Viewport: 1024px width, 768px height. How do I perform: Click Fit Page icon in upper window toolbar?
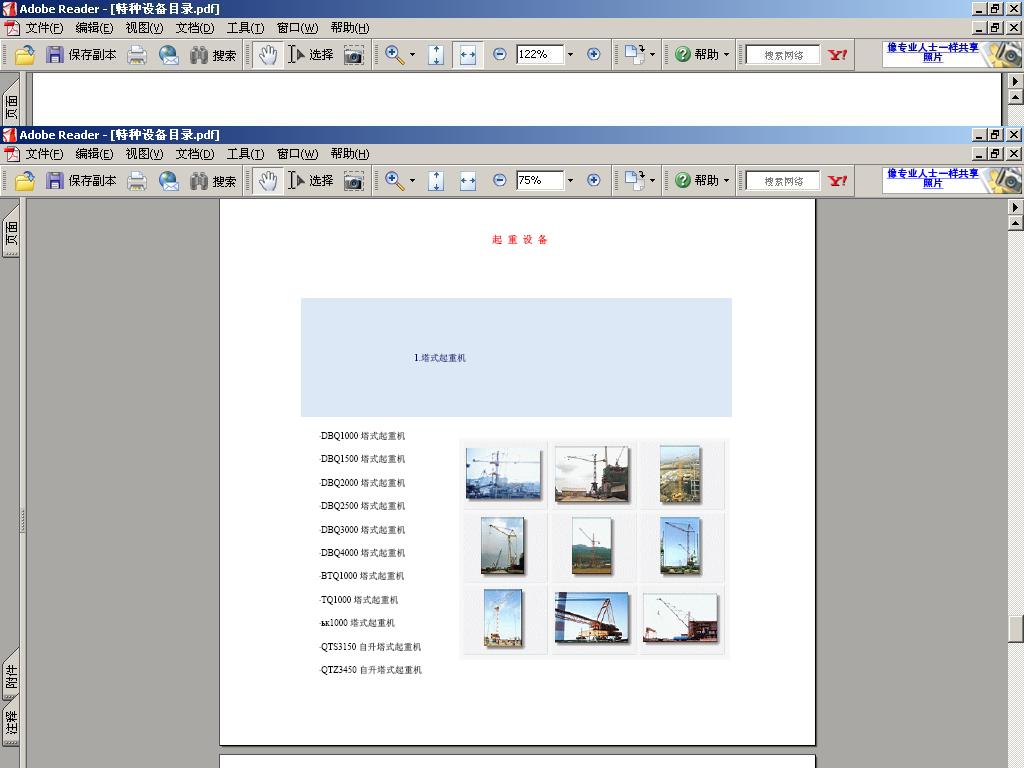pos(436,55)
